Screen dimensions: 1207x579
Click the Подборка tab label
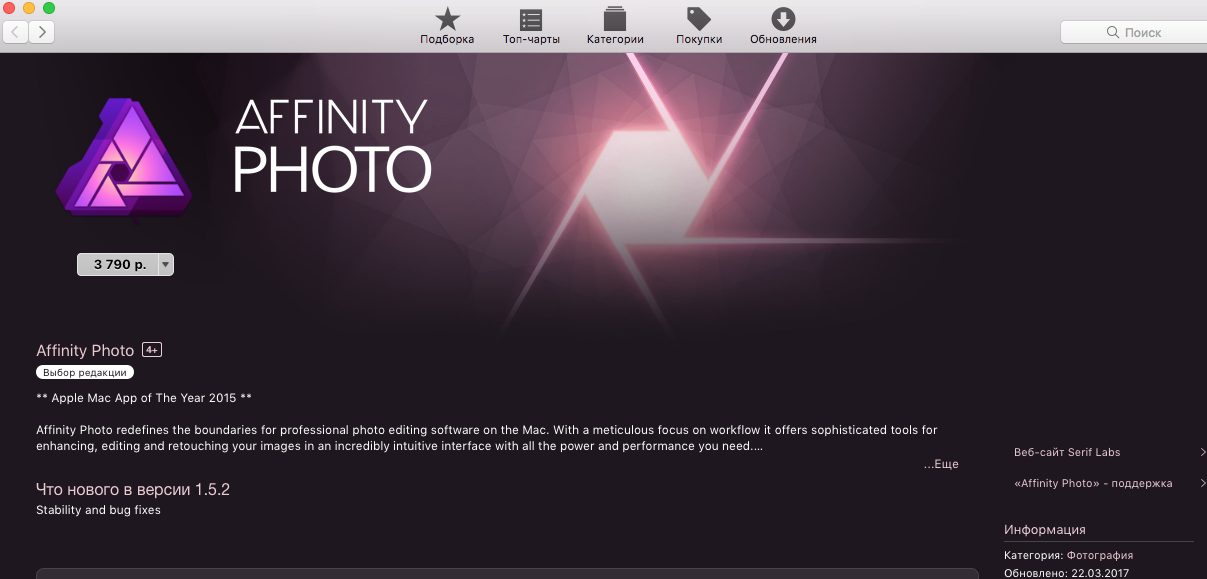(447, 39)
